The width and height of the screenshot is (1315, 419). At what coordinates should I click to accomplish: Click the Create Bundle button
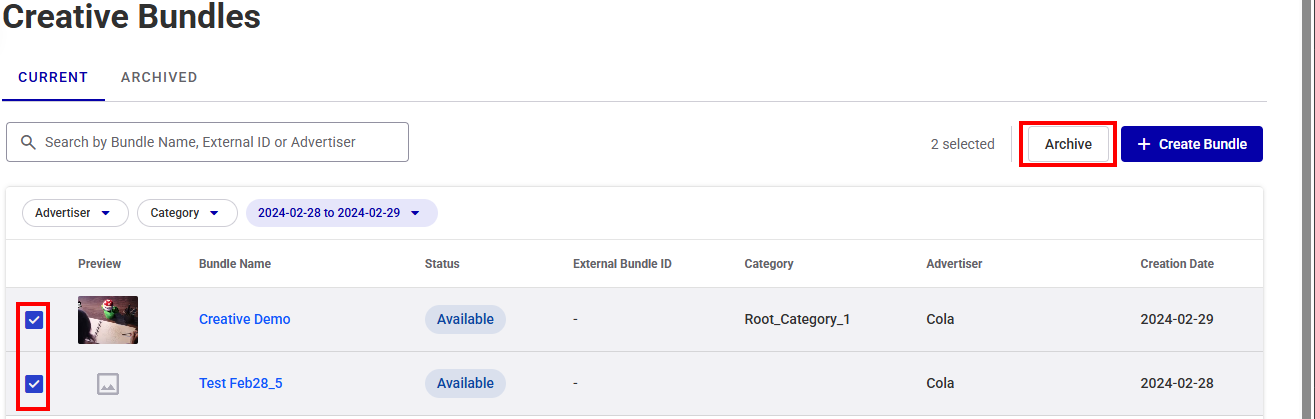pyautogui.click(x=1192, y=144)
